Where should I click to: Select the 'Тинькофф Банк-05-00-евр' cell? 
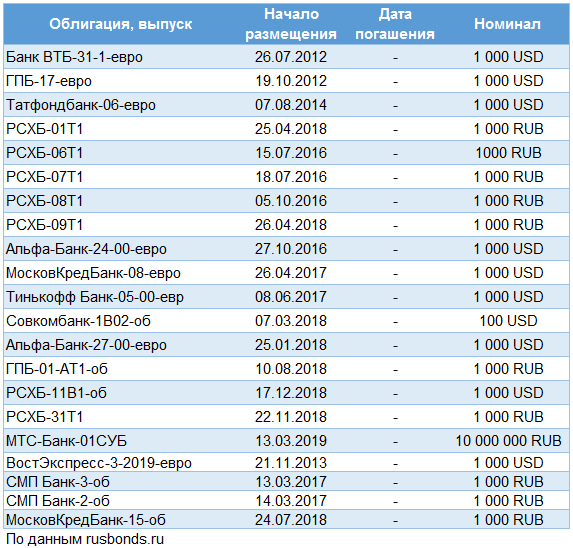click(x=95, y=297)
